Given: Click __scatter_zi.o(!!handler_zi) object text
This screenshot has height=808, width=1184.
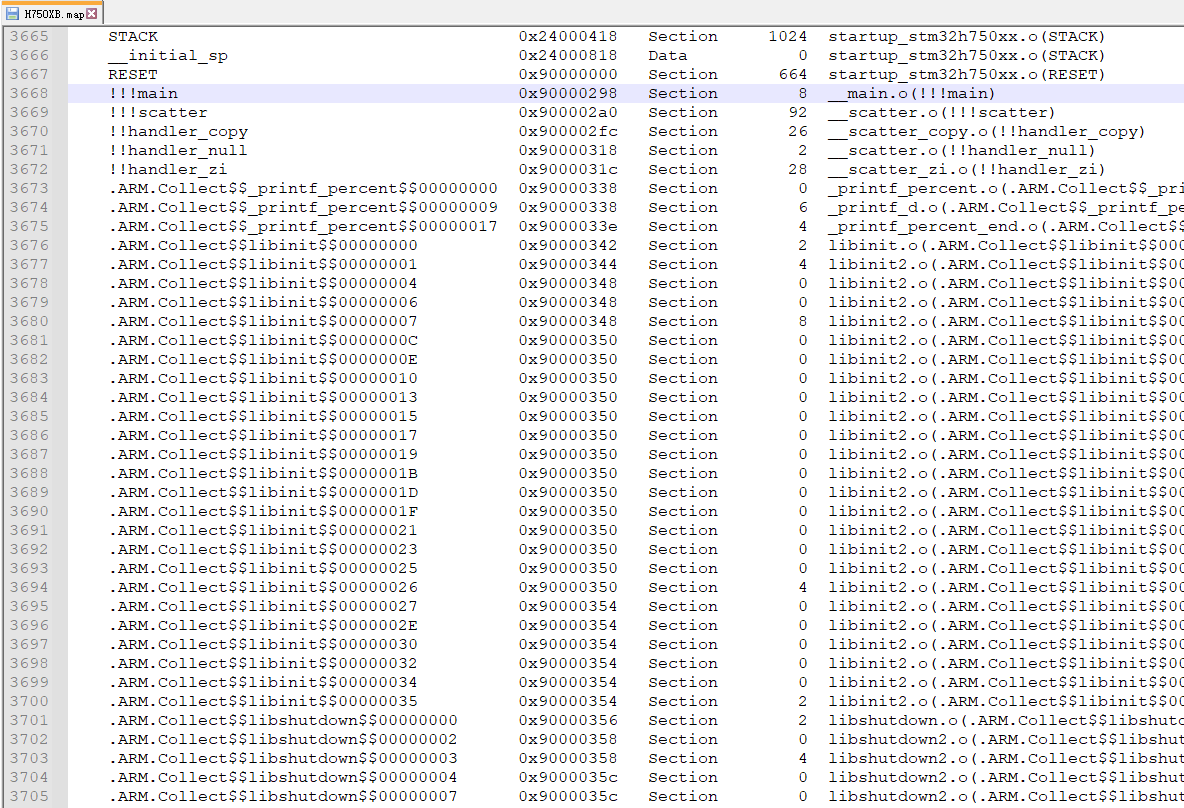Looking at the screenshot, I should coord(966,169).
